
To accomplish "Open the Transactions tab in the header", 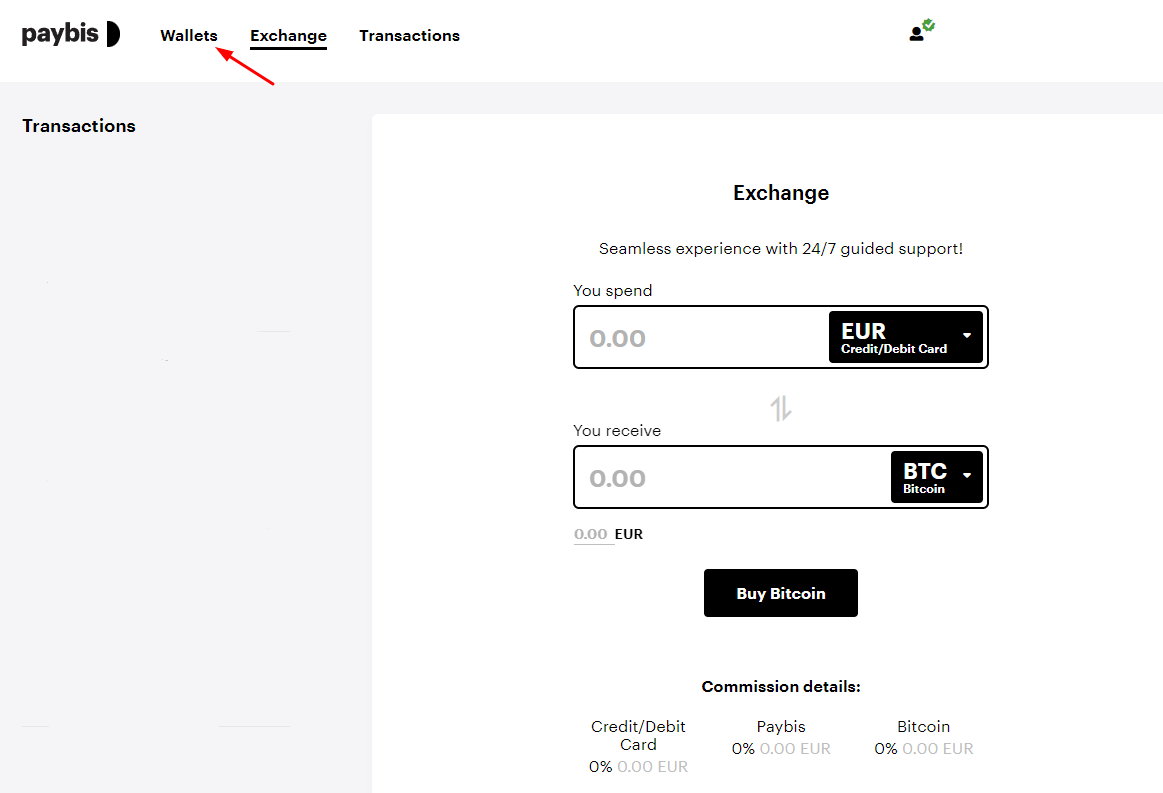I will 409,35.
